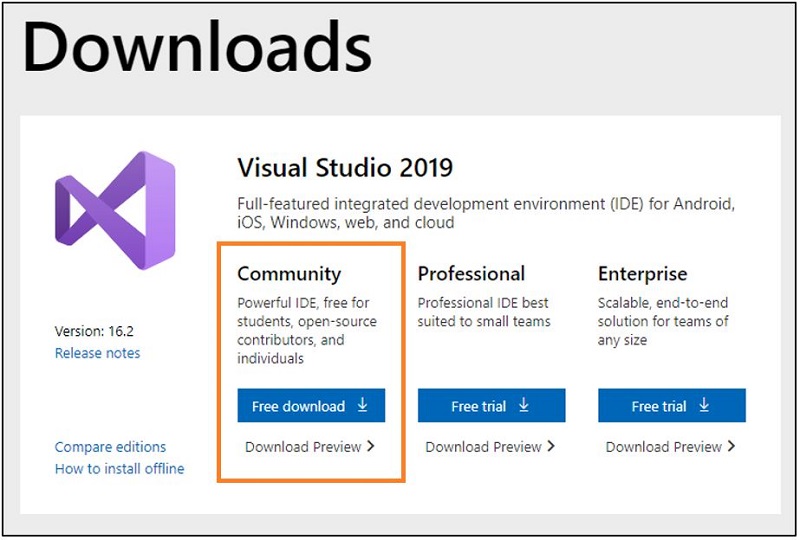Click the Community description about students

tap(307, 330)
